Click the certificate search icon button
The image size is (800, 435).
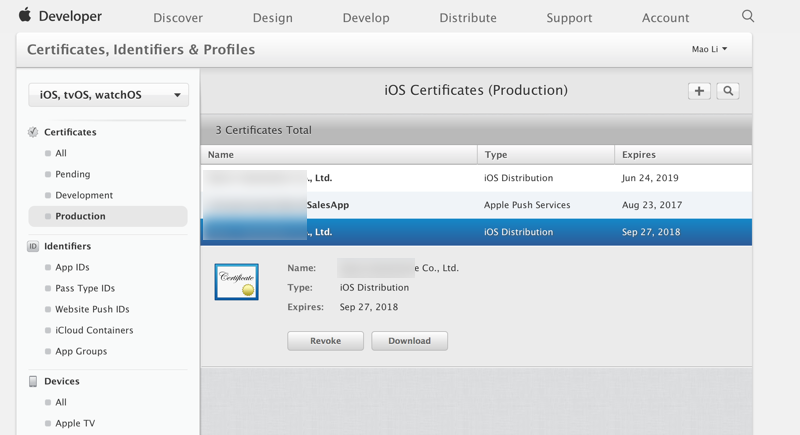click(x=728, y=91)
